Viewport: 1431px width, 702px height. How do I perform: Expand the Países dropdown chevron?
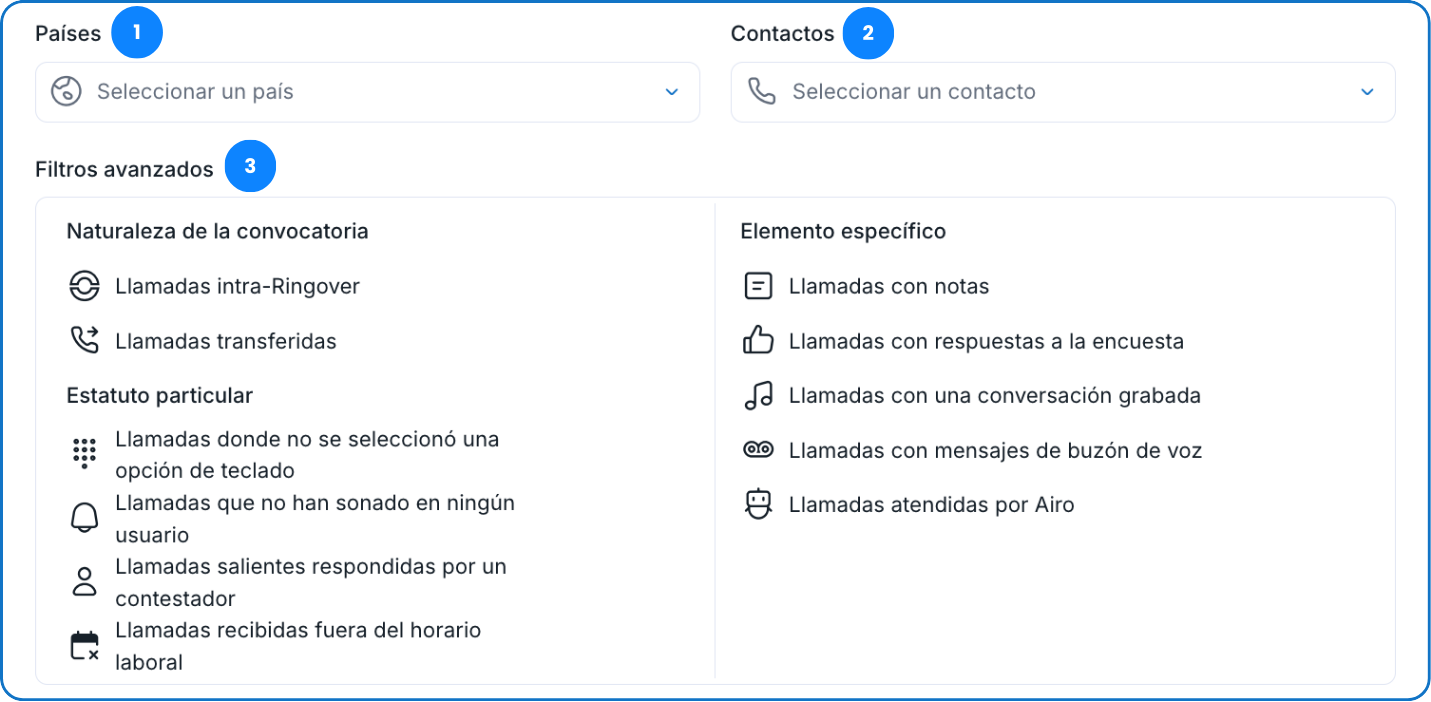pyautogui.click(x=671, y=92)
